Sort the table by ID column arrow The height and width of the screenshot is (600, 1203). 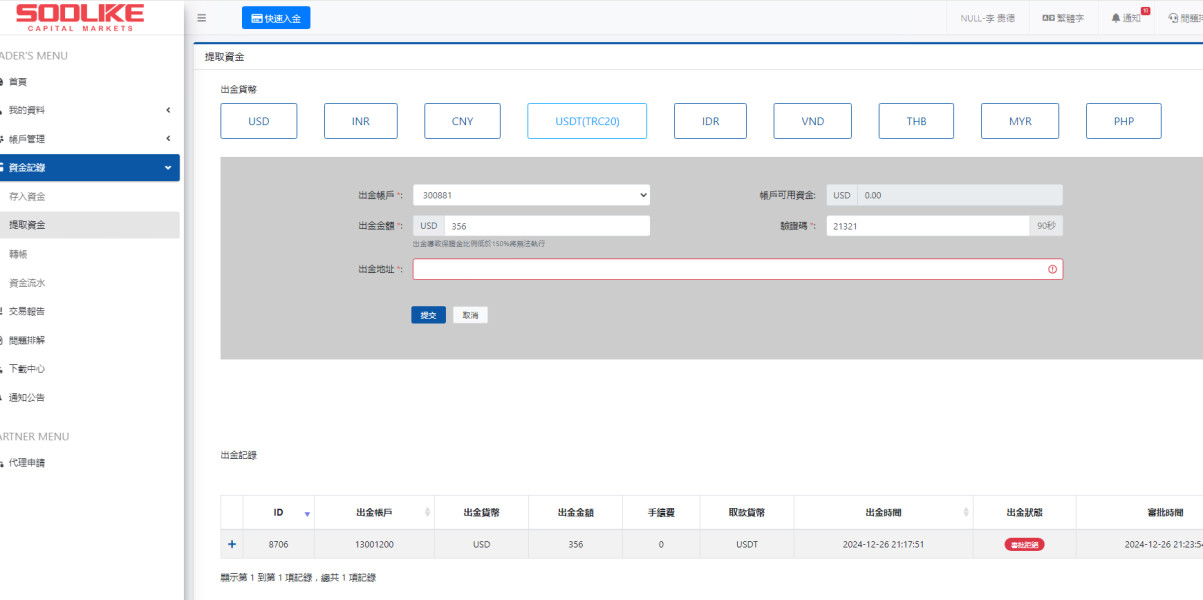(x=307, y=513)
